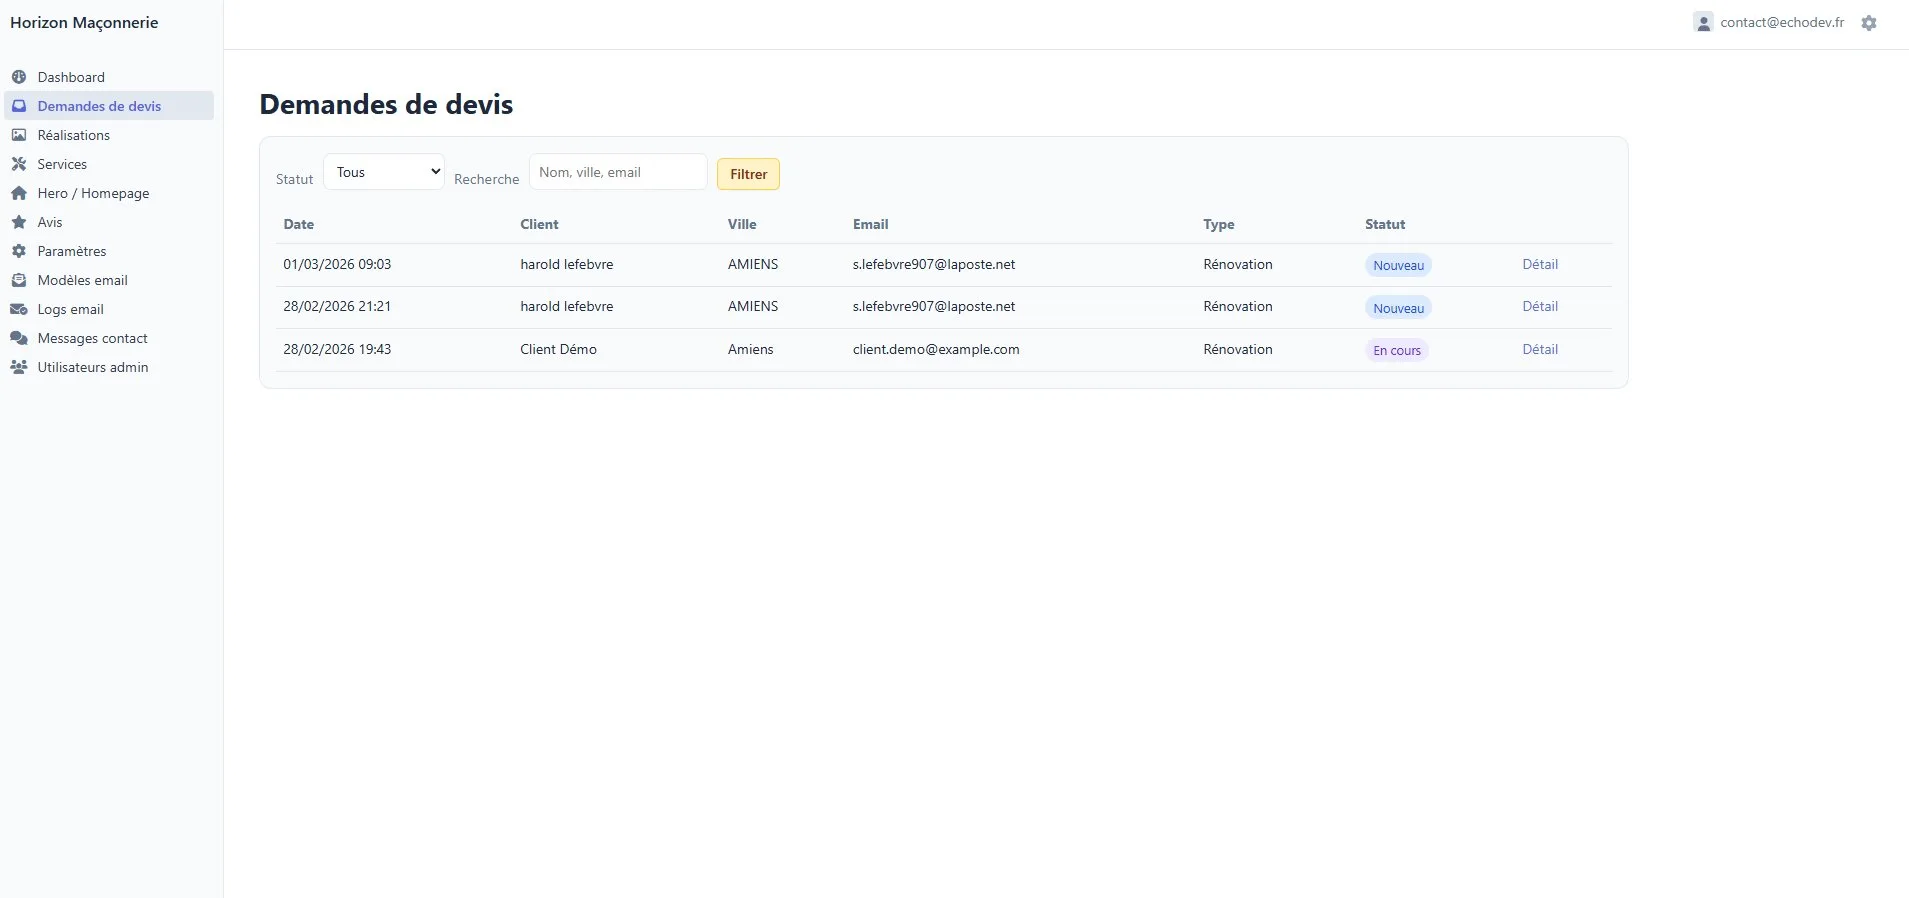Open Détail for 01/03/2026 09:03 request
This screenshot has width=1909, height=898.
(x=1539, y=264)
